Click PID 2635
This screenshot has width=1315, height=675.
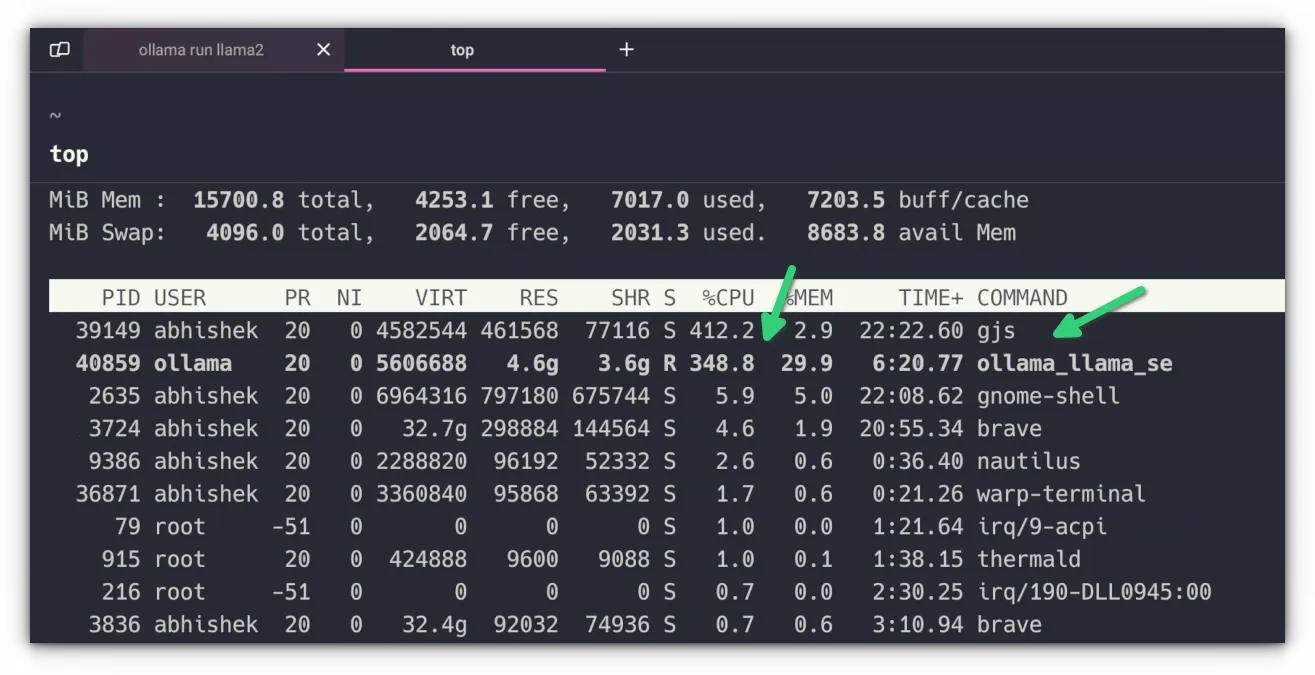[x=115, y=396]
